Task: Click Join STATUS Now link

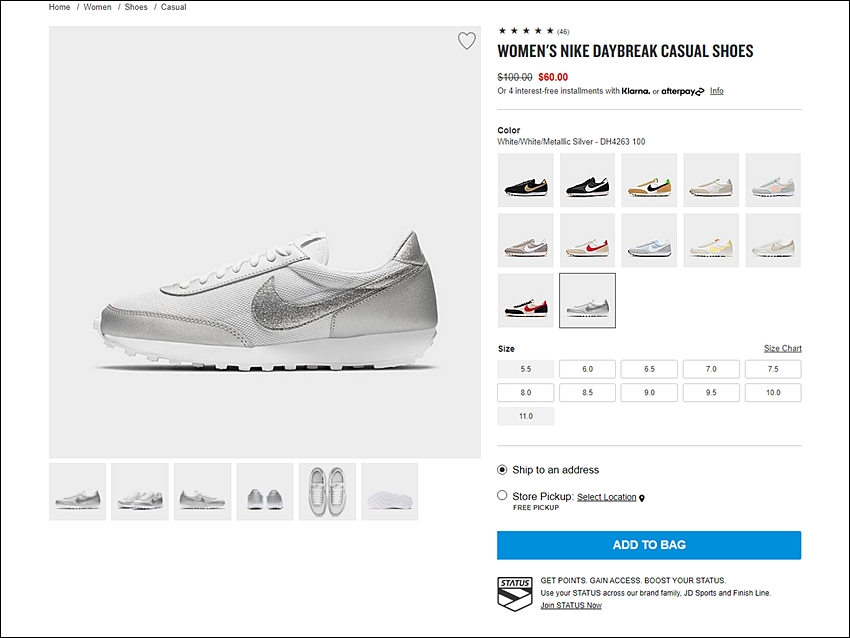Action: 571,605
